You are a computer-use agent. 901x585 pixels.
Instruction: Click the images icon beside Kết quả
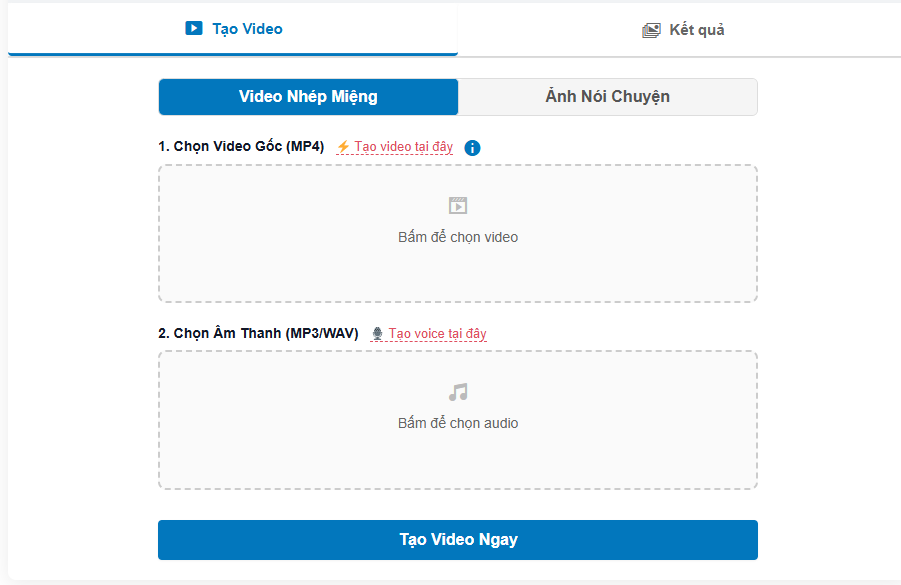651,30
